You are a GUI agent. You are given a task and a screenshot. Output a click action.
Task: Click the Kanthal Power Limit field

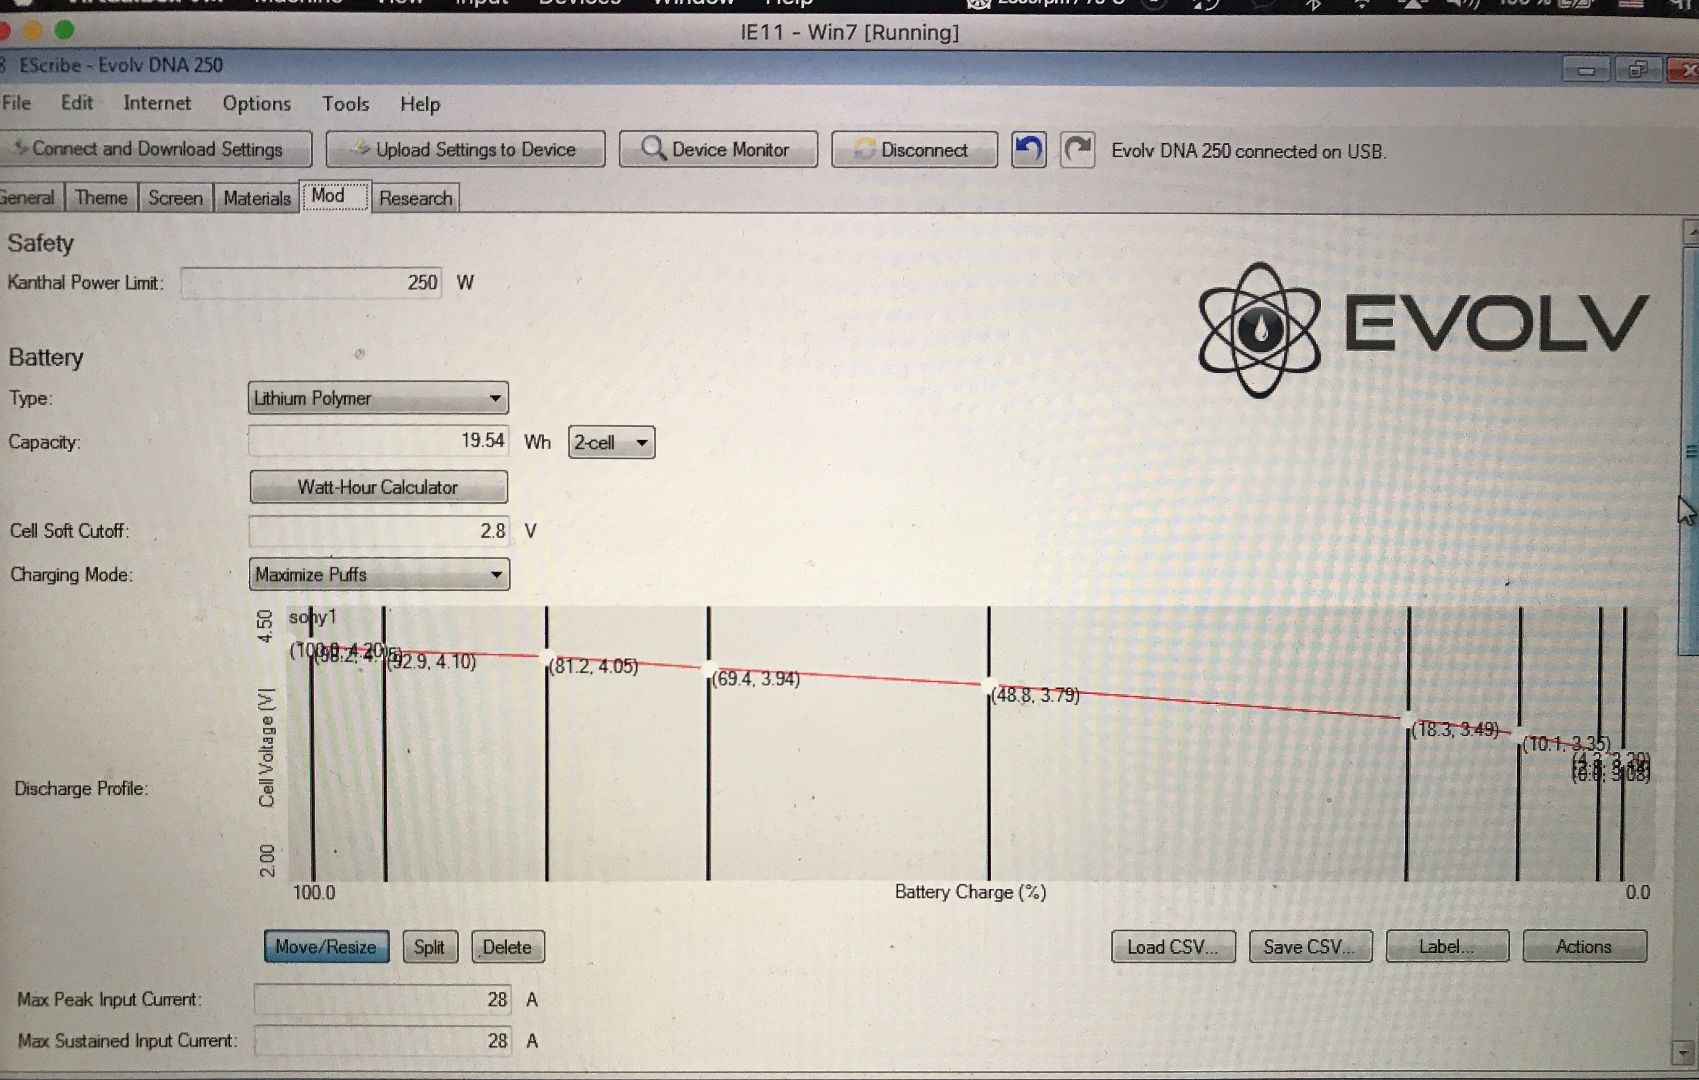pyautogui.click(x=312, y=283)
